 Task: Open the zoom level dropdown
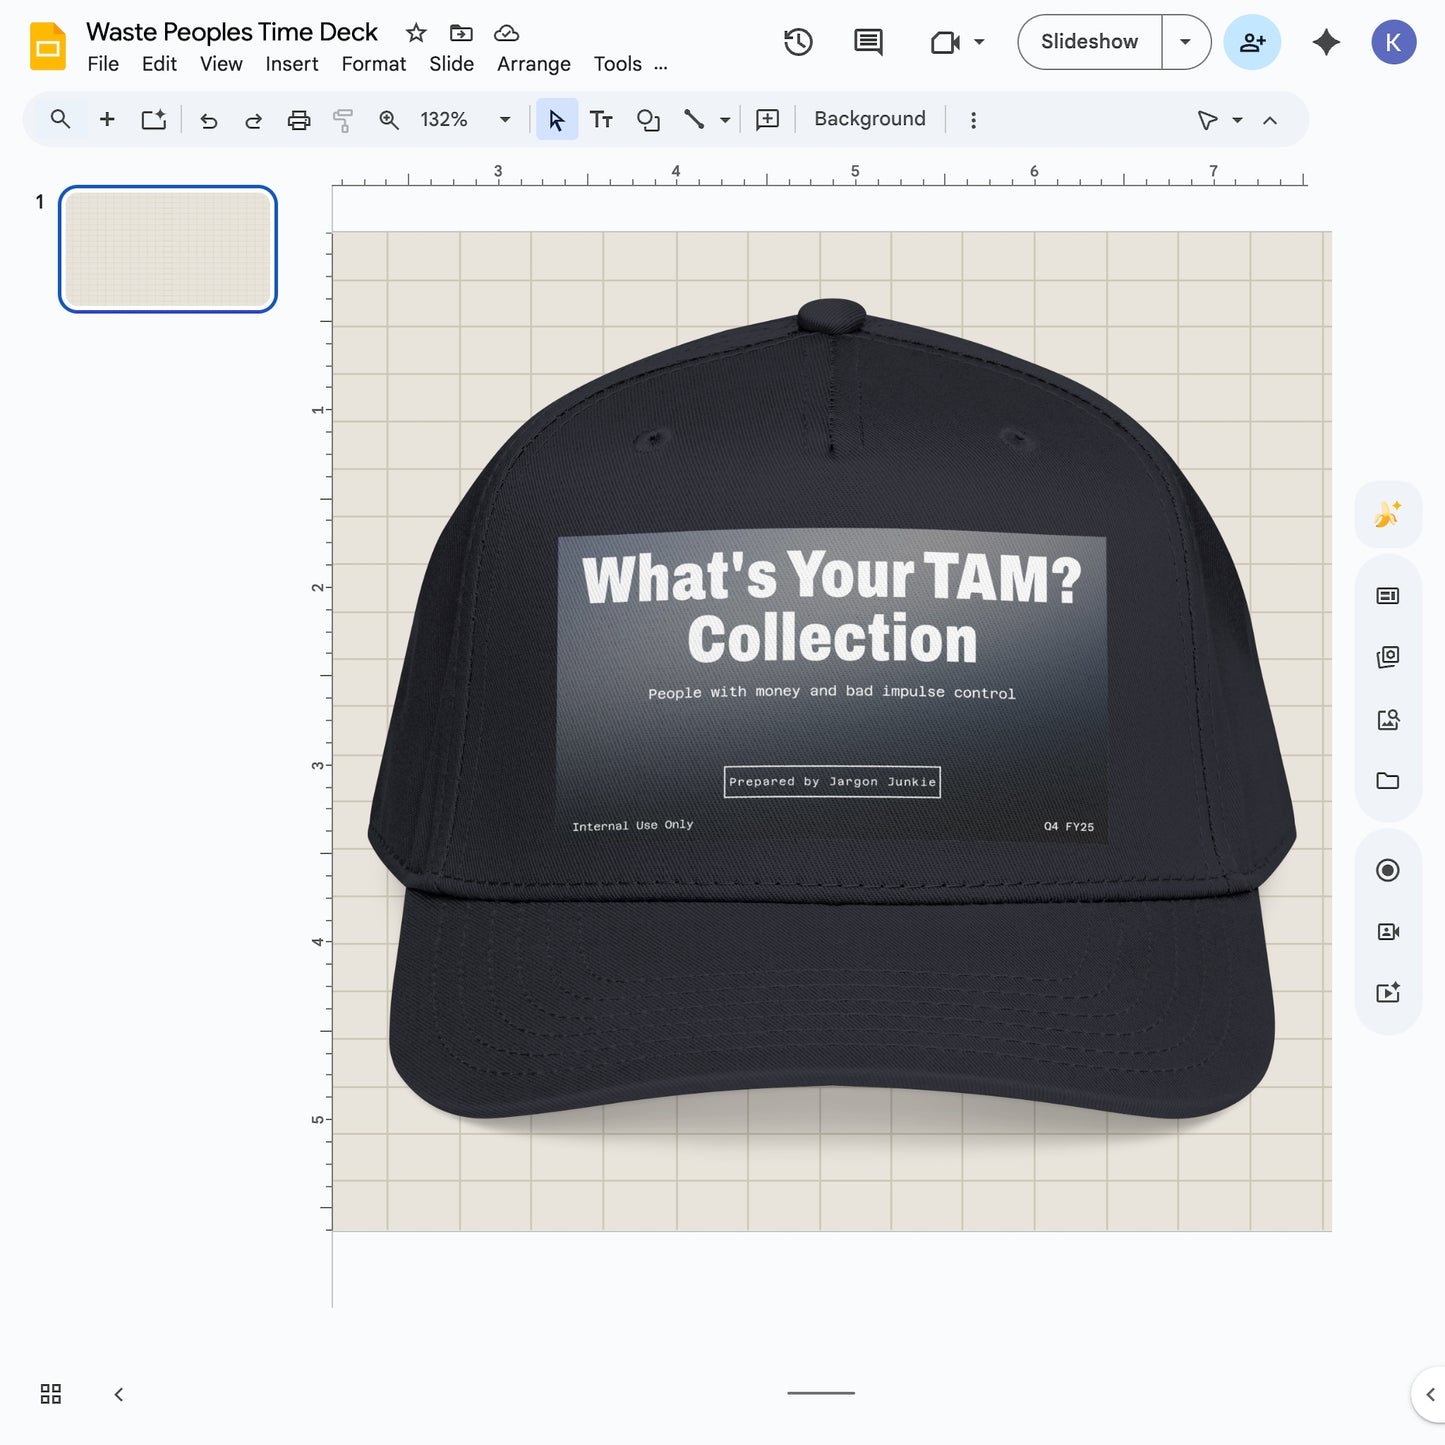click(505, 119)
